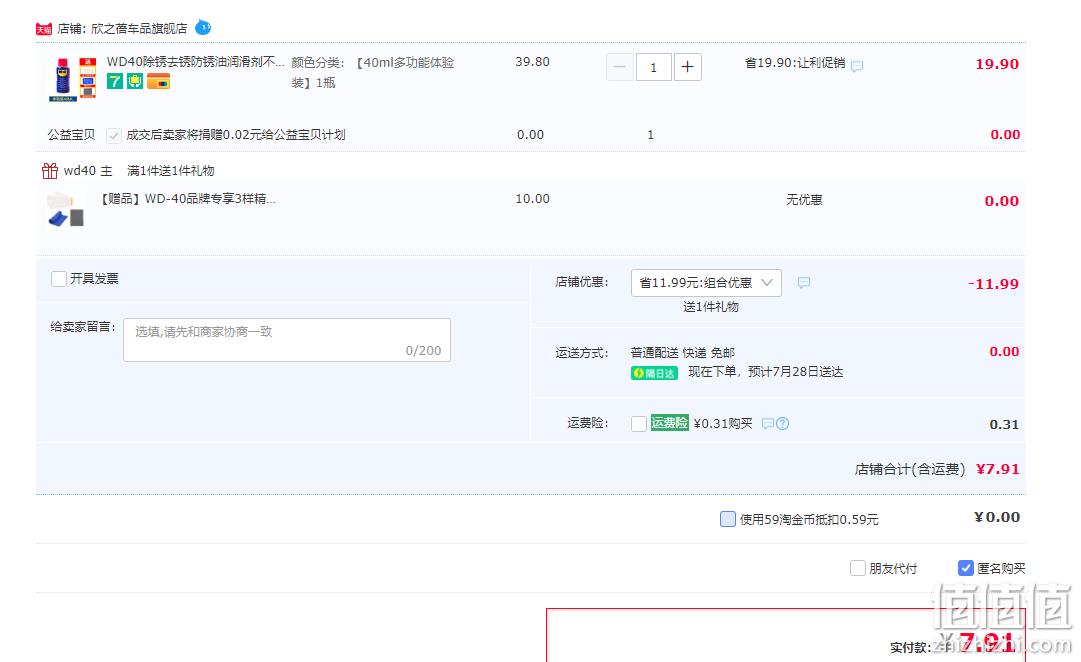Click the blue chat bubble icon next to store name
The height and width of the screenshot is (662, 1081).
tap(203, 28)
